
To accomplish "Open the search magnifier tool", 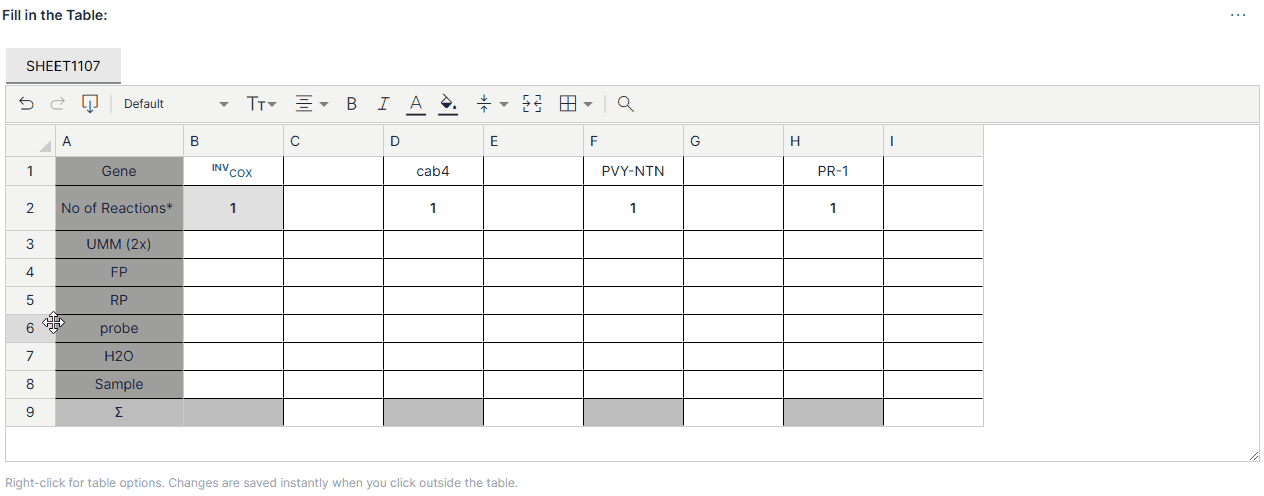I will tap(626, 104).
